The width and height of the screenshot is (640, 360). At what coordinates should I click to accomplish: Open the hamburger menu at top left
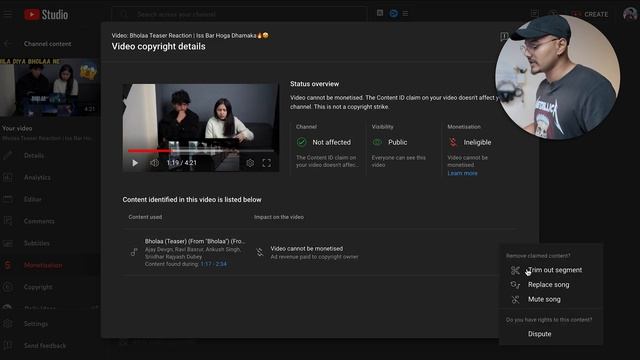pos(8,14)
